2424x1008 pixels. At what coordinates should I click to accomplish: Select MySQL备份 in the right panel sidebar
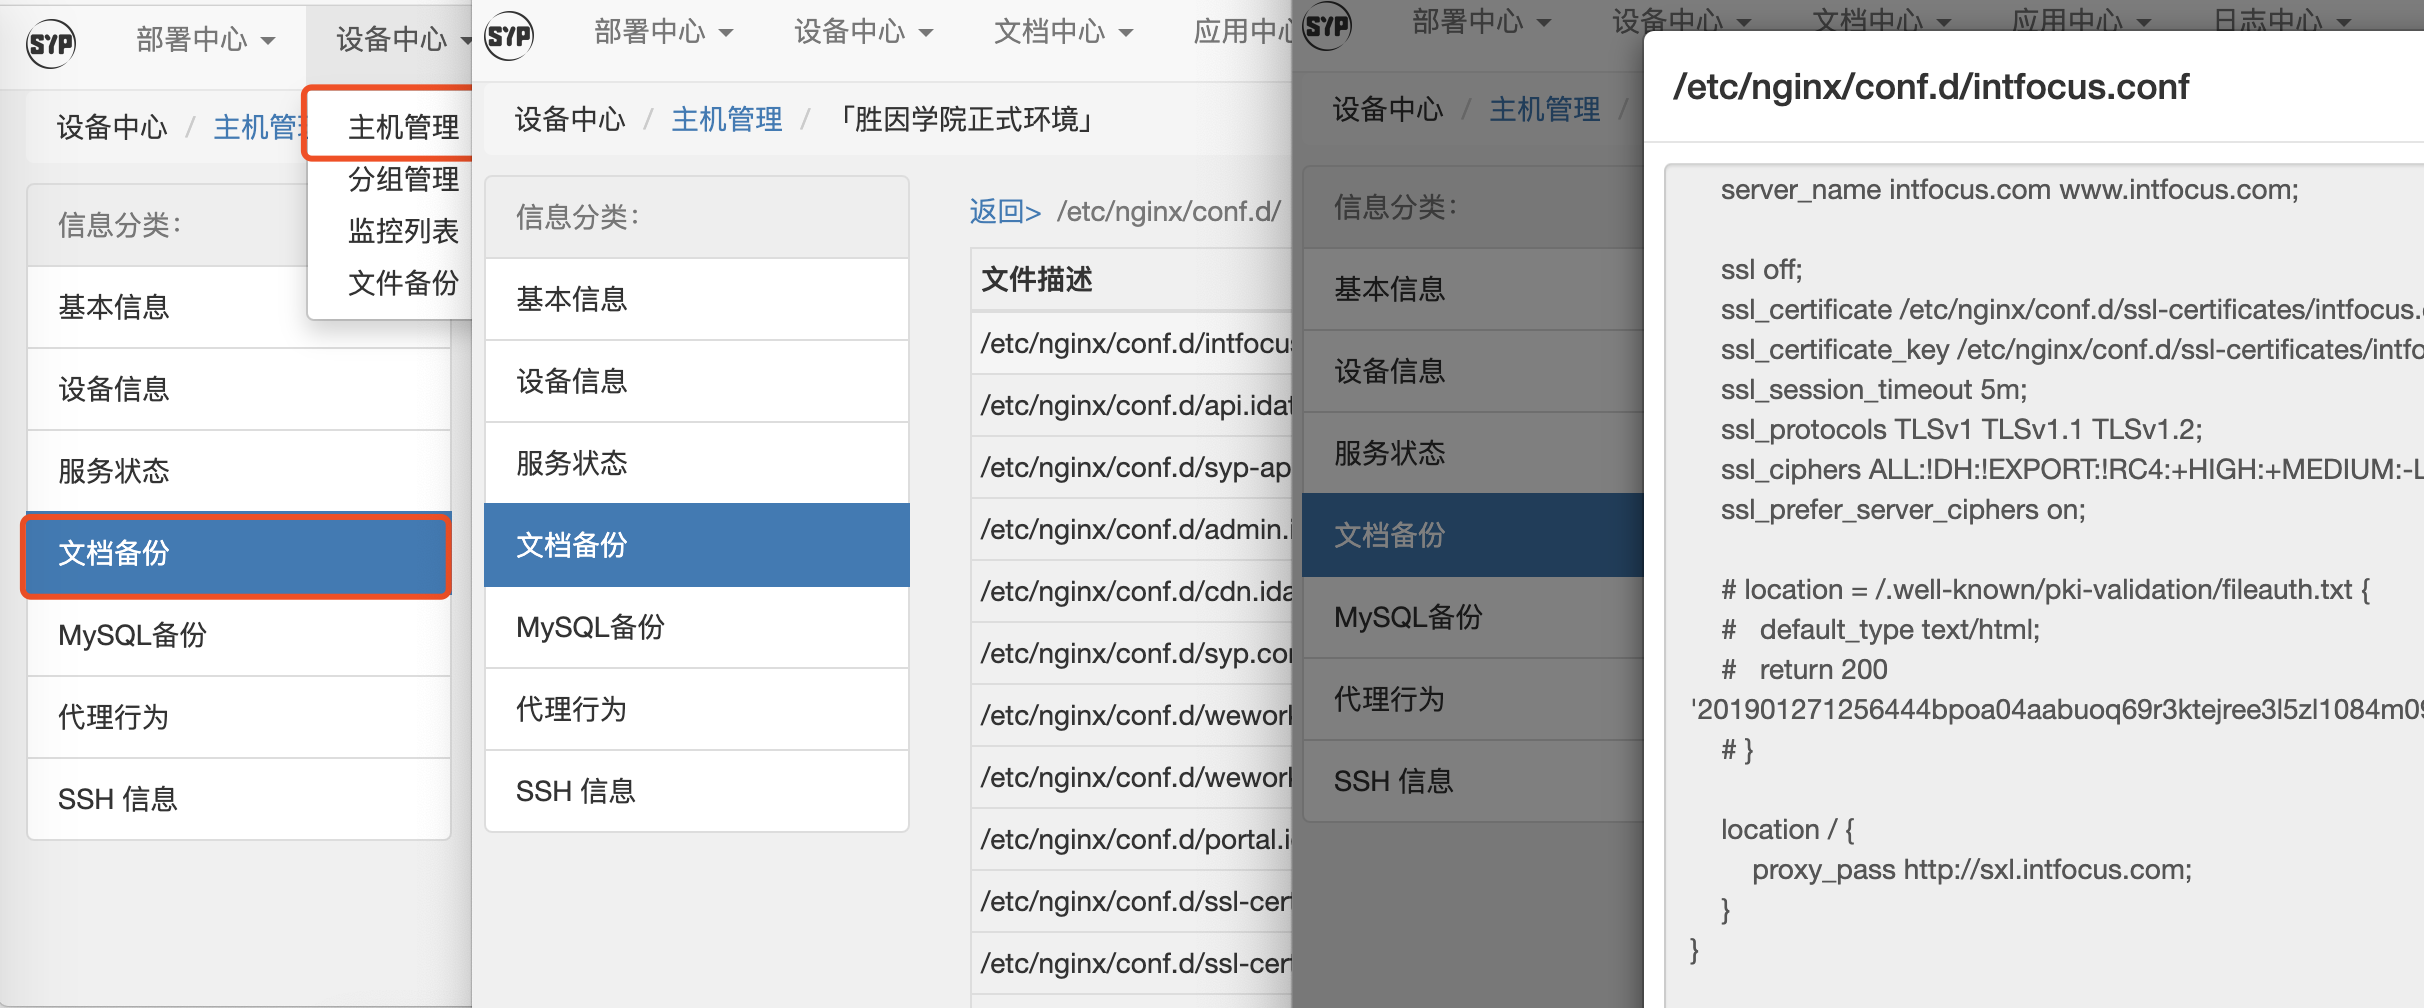(x=1474, y=617)
